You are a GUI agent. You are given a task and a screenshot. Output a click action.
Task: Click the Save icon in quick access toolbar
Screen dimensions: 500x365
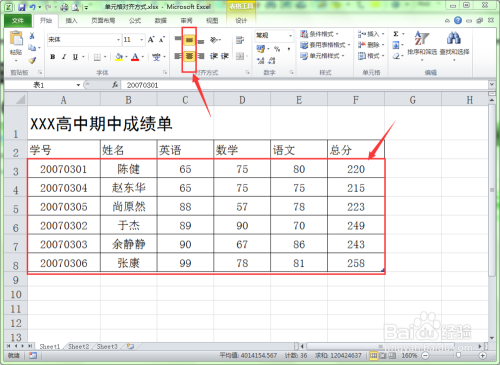pyautogui.click(x=22, y=7)
